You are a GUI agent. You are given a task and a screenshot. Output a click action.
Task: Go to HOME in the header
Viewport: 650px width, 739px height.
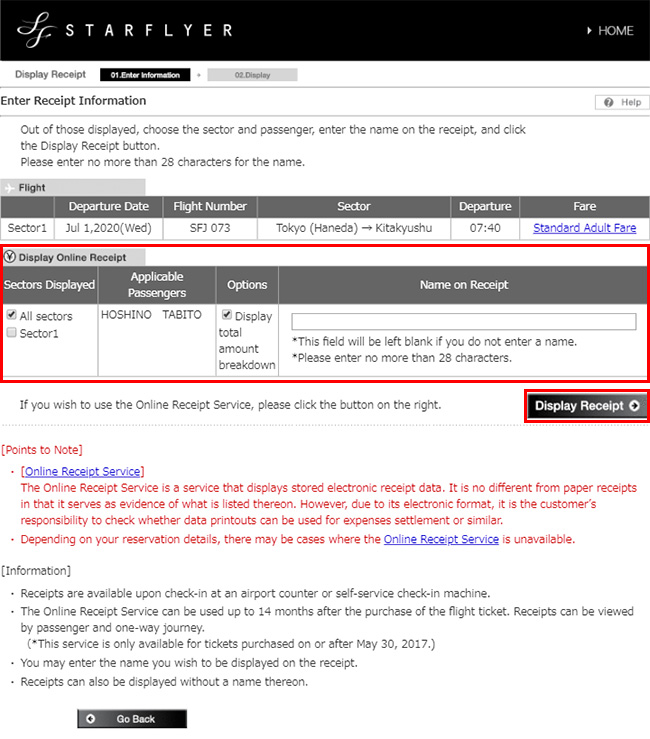615,31
